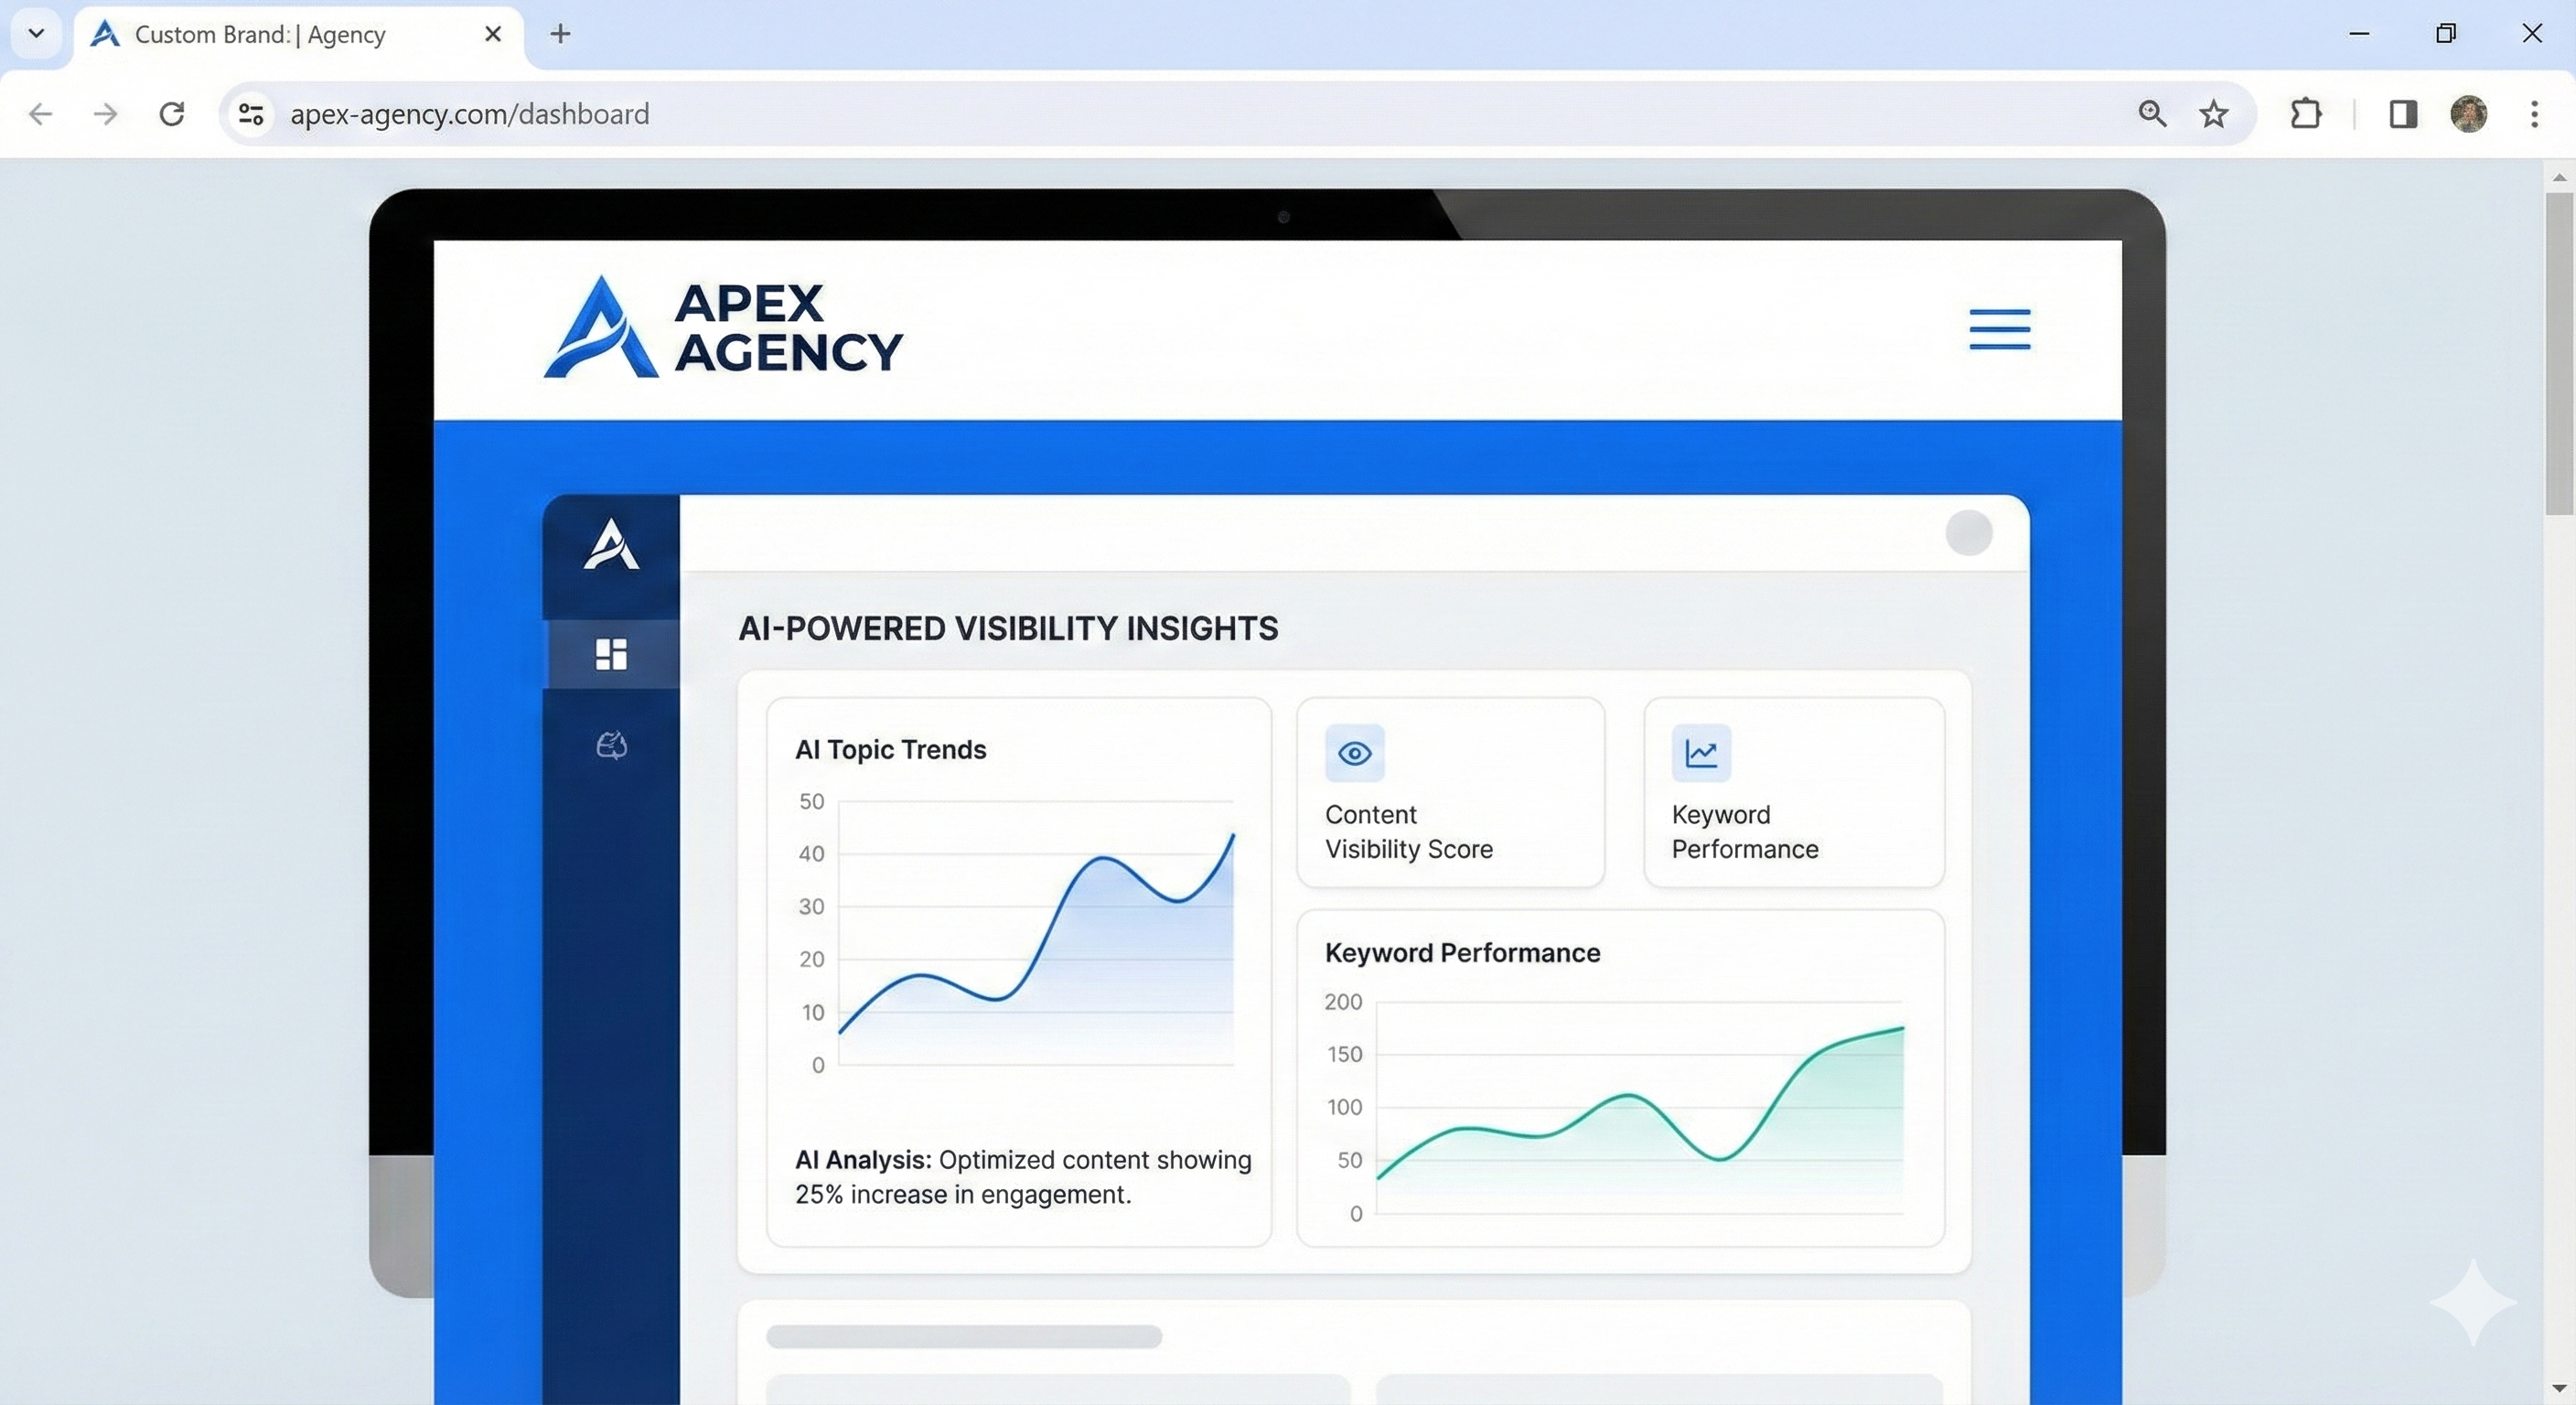Viewport: 2576px width, 1405px height.
Task: Open Chrome's three-dot options menu
Action: click(2534, 114)
